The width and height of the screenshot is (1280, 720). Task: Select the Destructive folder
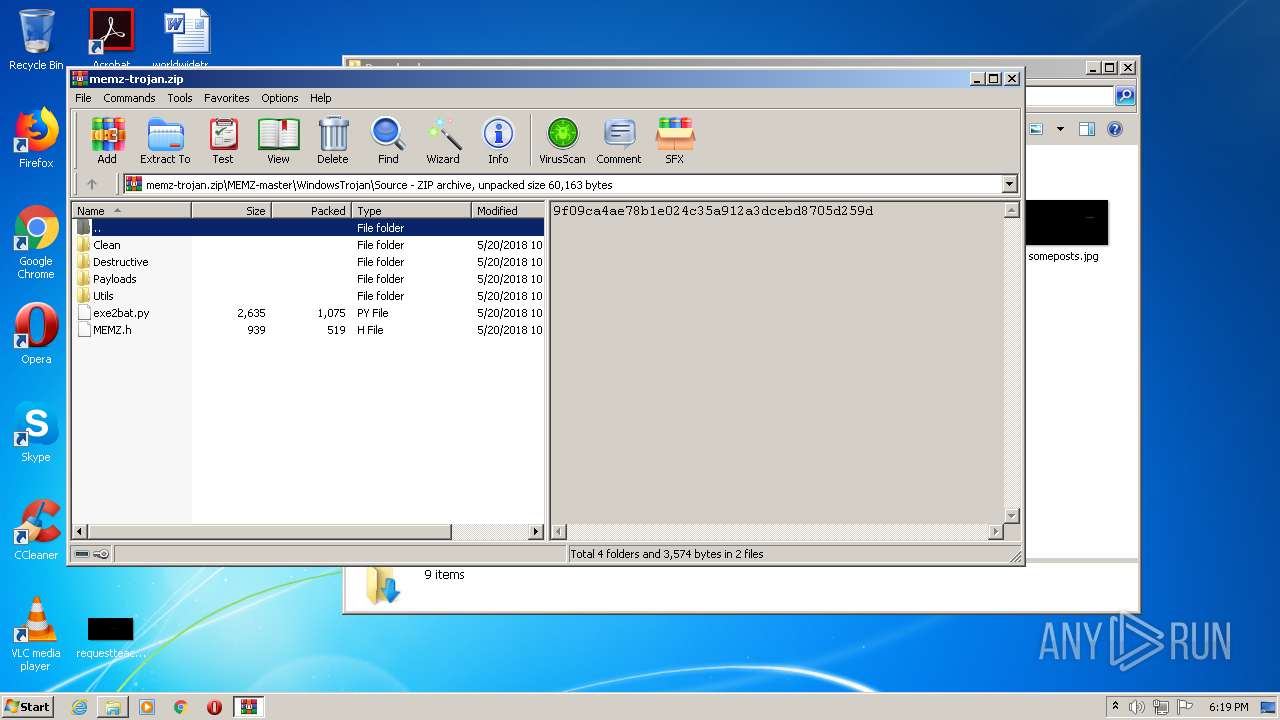click(x=309, y=262)
